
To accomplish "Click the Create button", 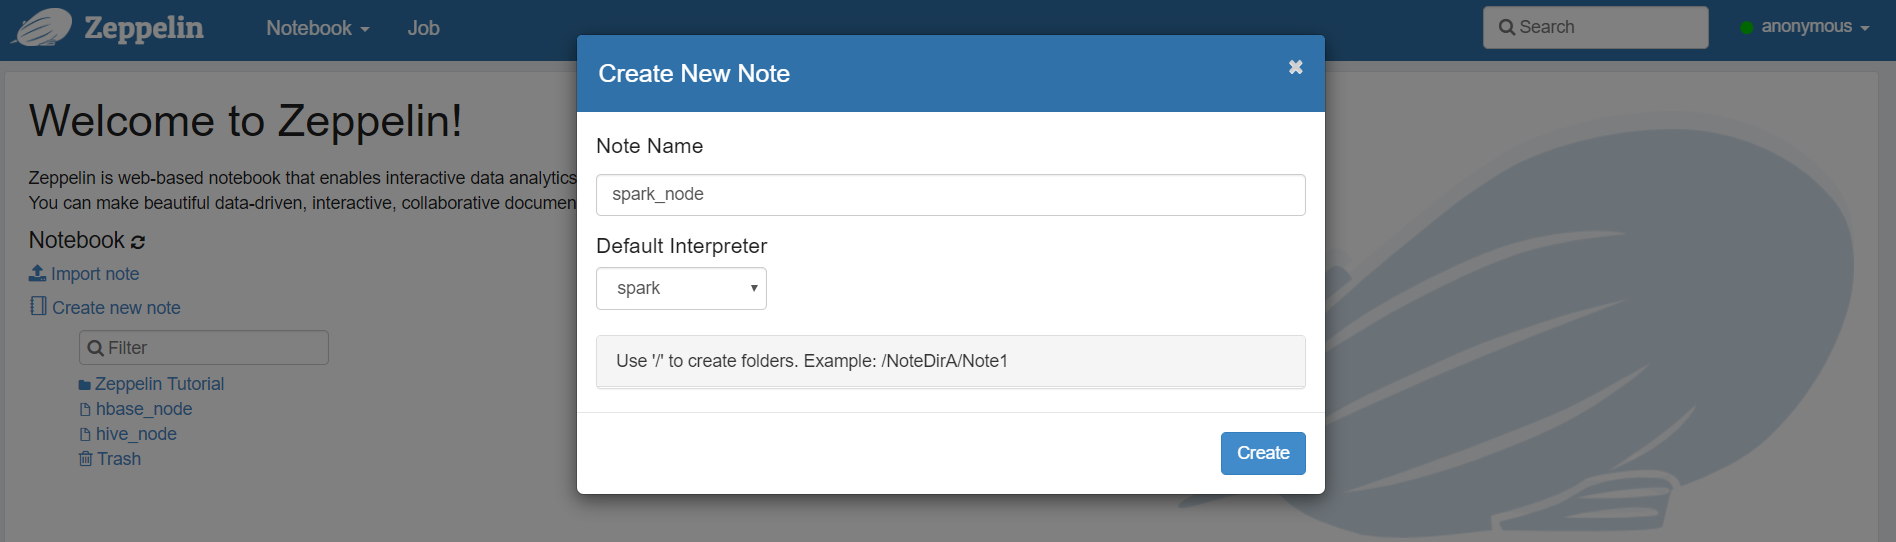I will pos(1263,453).
